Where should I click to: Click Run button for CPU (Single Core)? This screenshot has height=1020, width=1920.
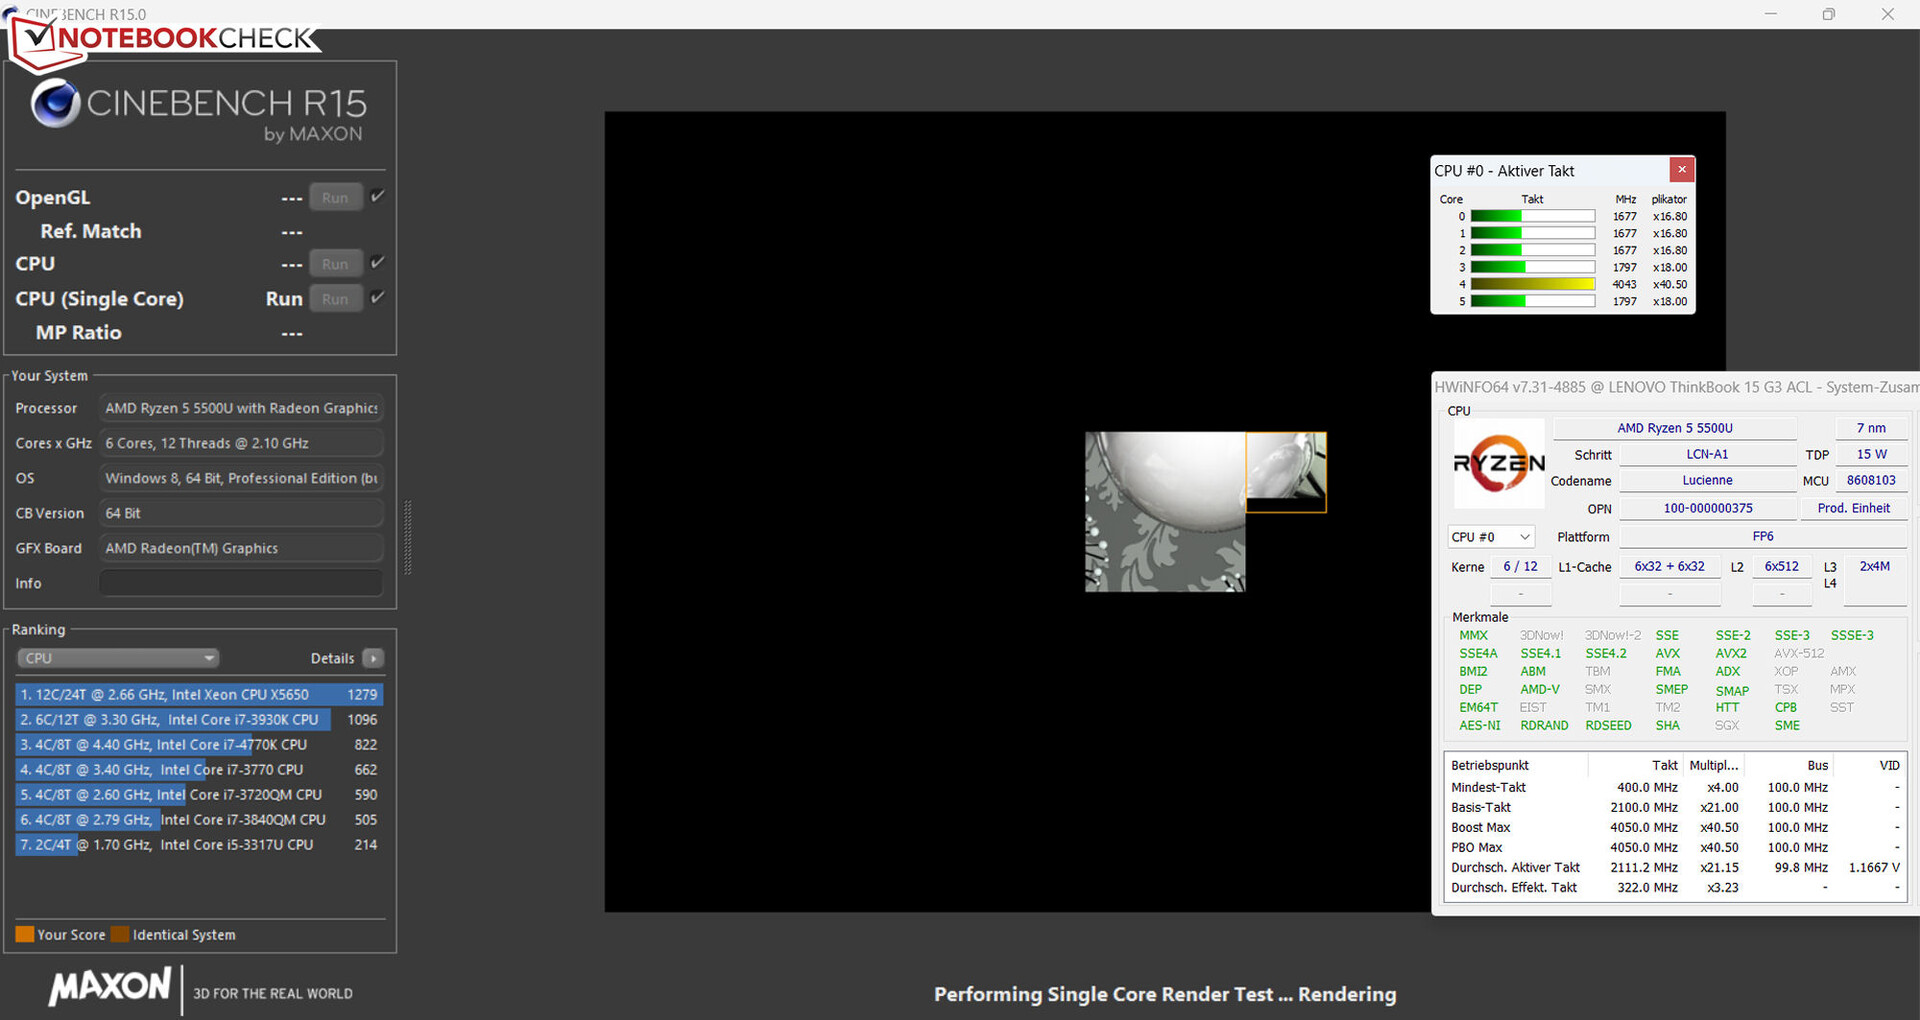[335, 299]
